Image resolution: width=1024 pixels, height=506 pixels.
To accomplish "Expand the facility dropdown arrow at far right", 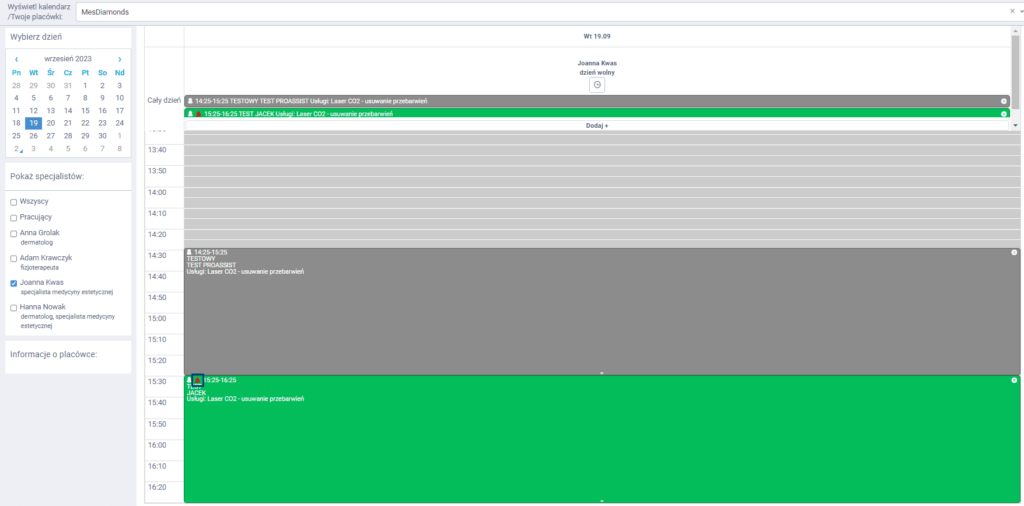I will [1020, 11].
